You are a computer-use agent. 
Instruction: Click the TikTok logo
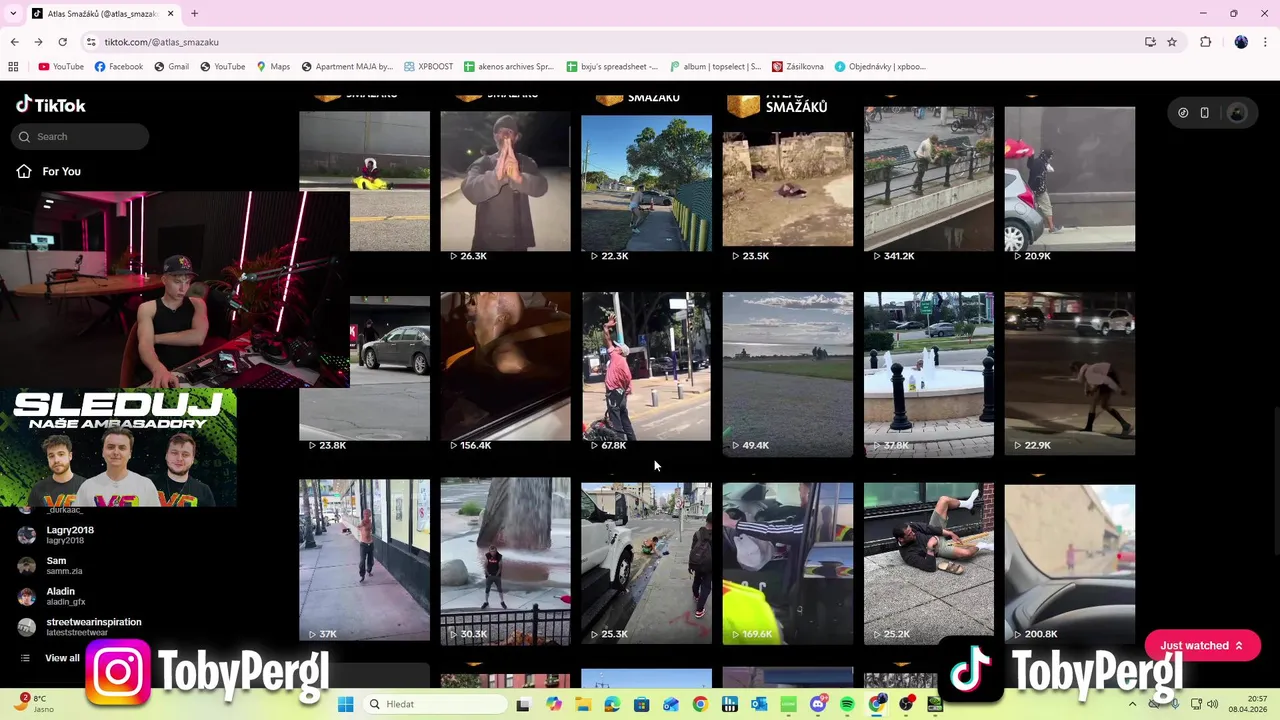tap(51, 105)
